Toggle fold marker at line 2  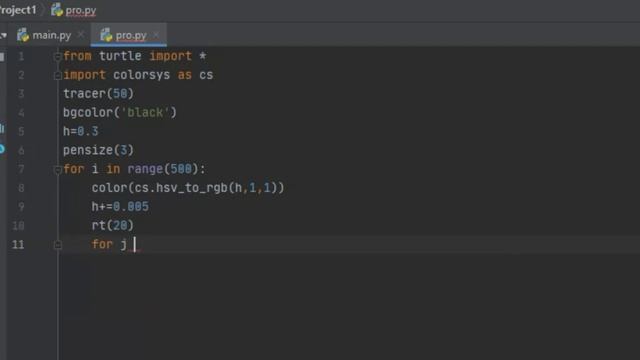pyautogui.click(x=58, y=76)
